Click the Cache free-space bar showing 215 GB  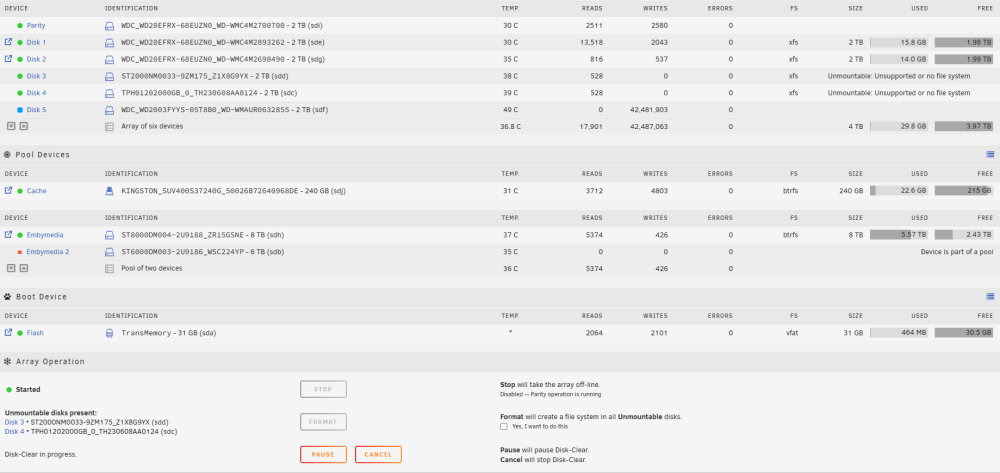[x=964, y=191]
